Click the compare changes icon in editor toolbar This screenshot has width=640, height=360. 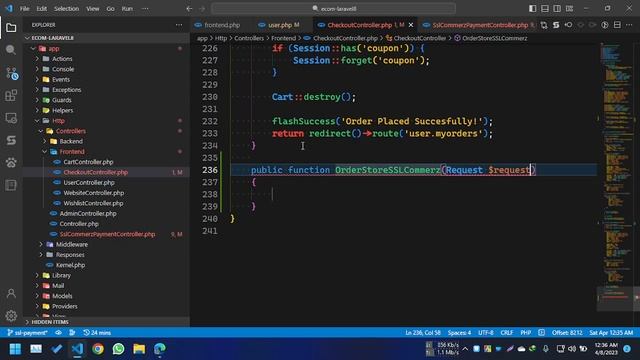tap(544, 25)
